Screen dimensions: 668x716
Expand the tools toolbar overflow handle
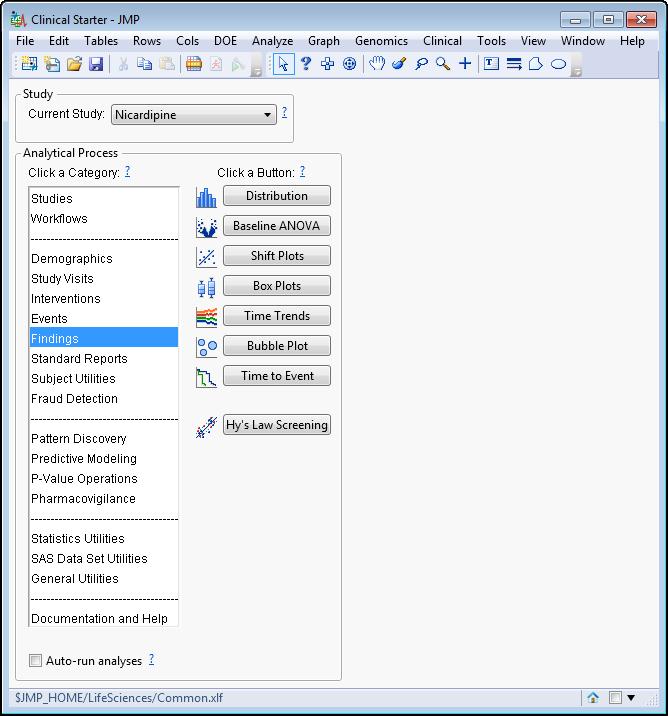(577, 64)
